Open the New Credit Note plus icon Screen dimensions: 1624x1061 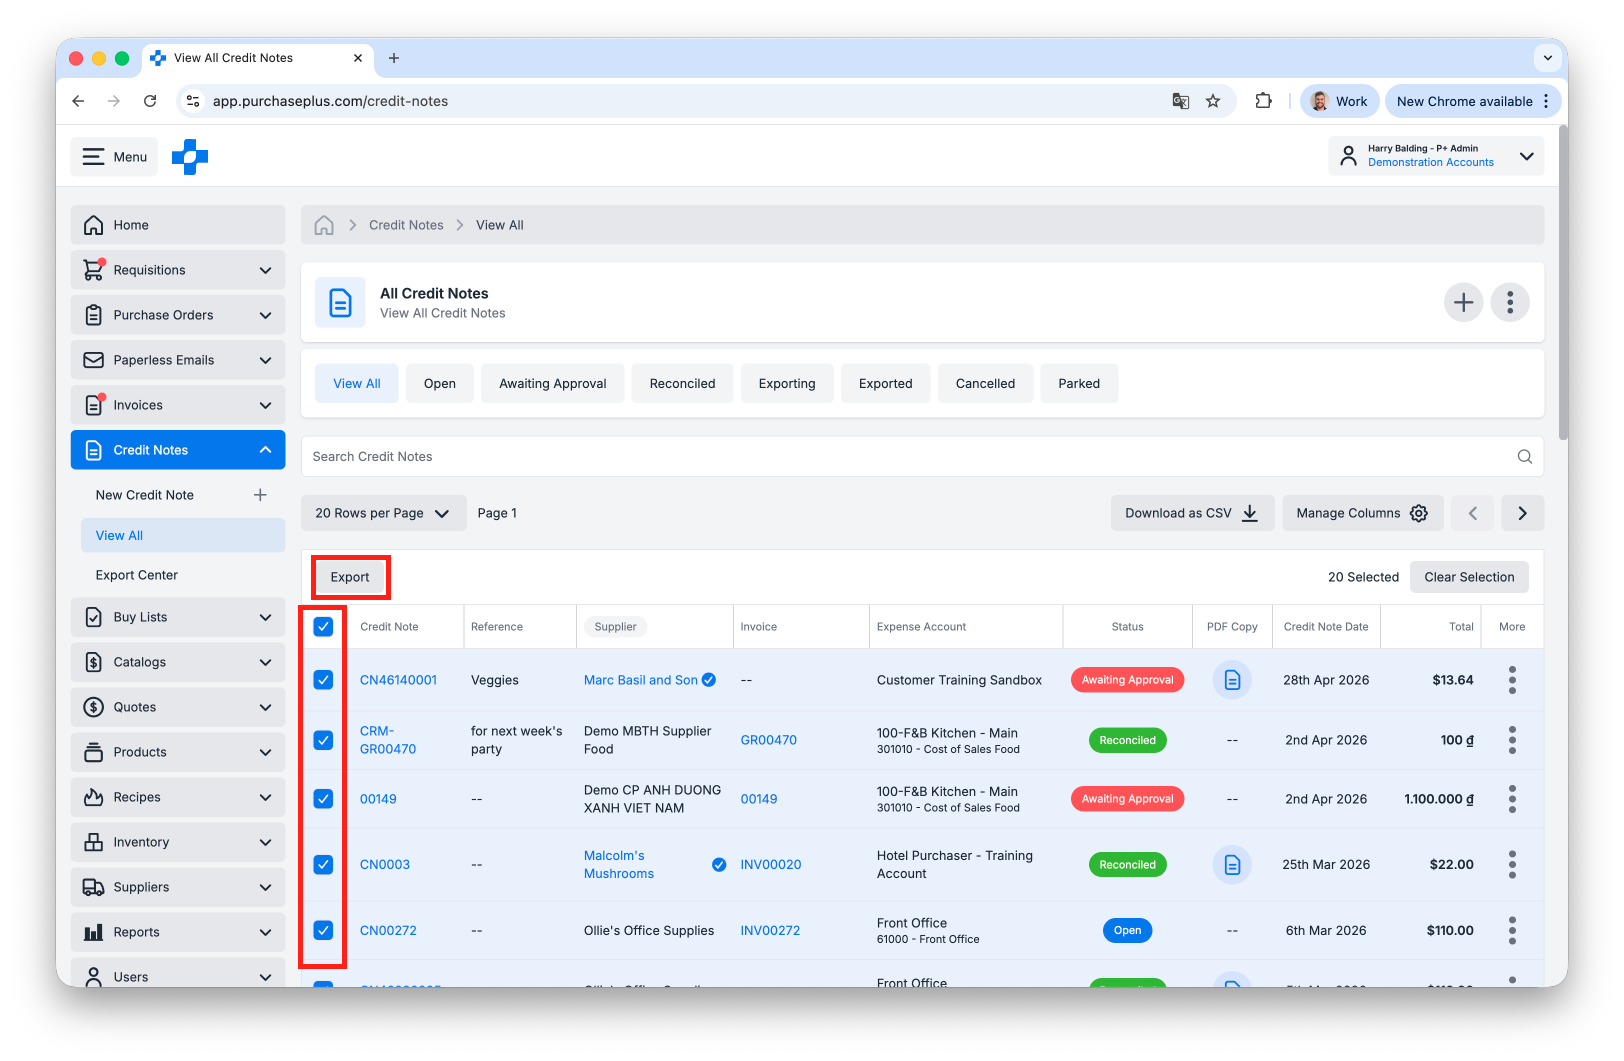260,494
